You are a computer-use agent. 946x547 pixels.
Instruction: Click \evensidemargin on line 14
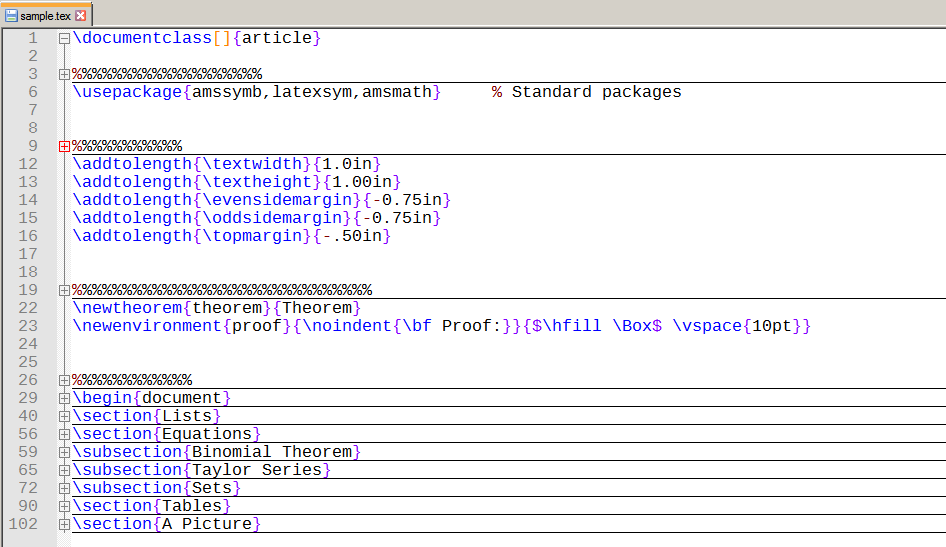[277, 200]
